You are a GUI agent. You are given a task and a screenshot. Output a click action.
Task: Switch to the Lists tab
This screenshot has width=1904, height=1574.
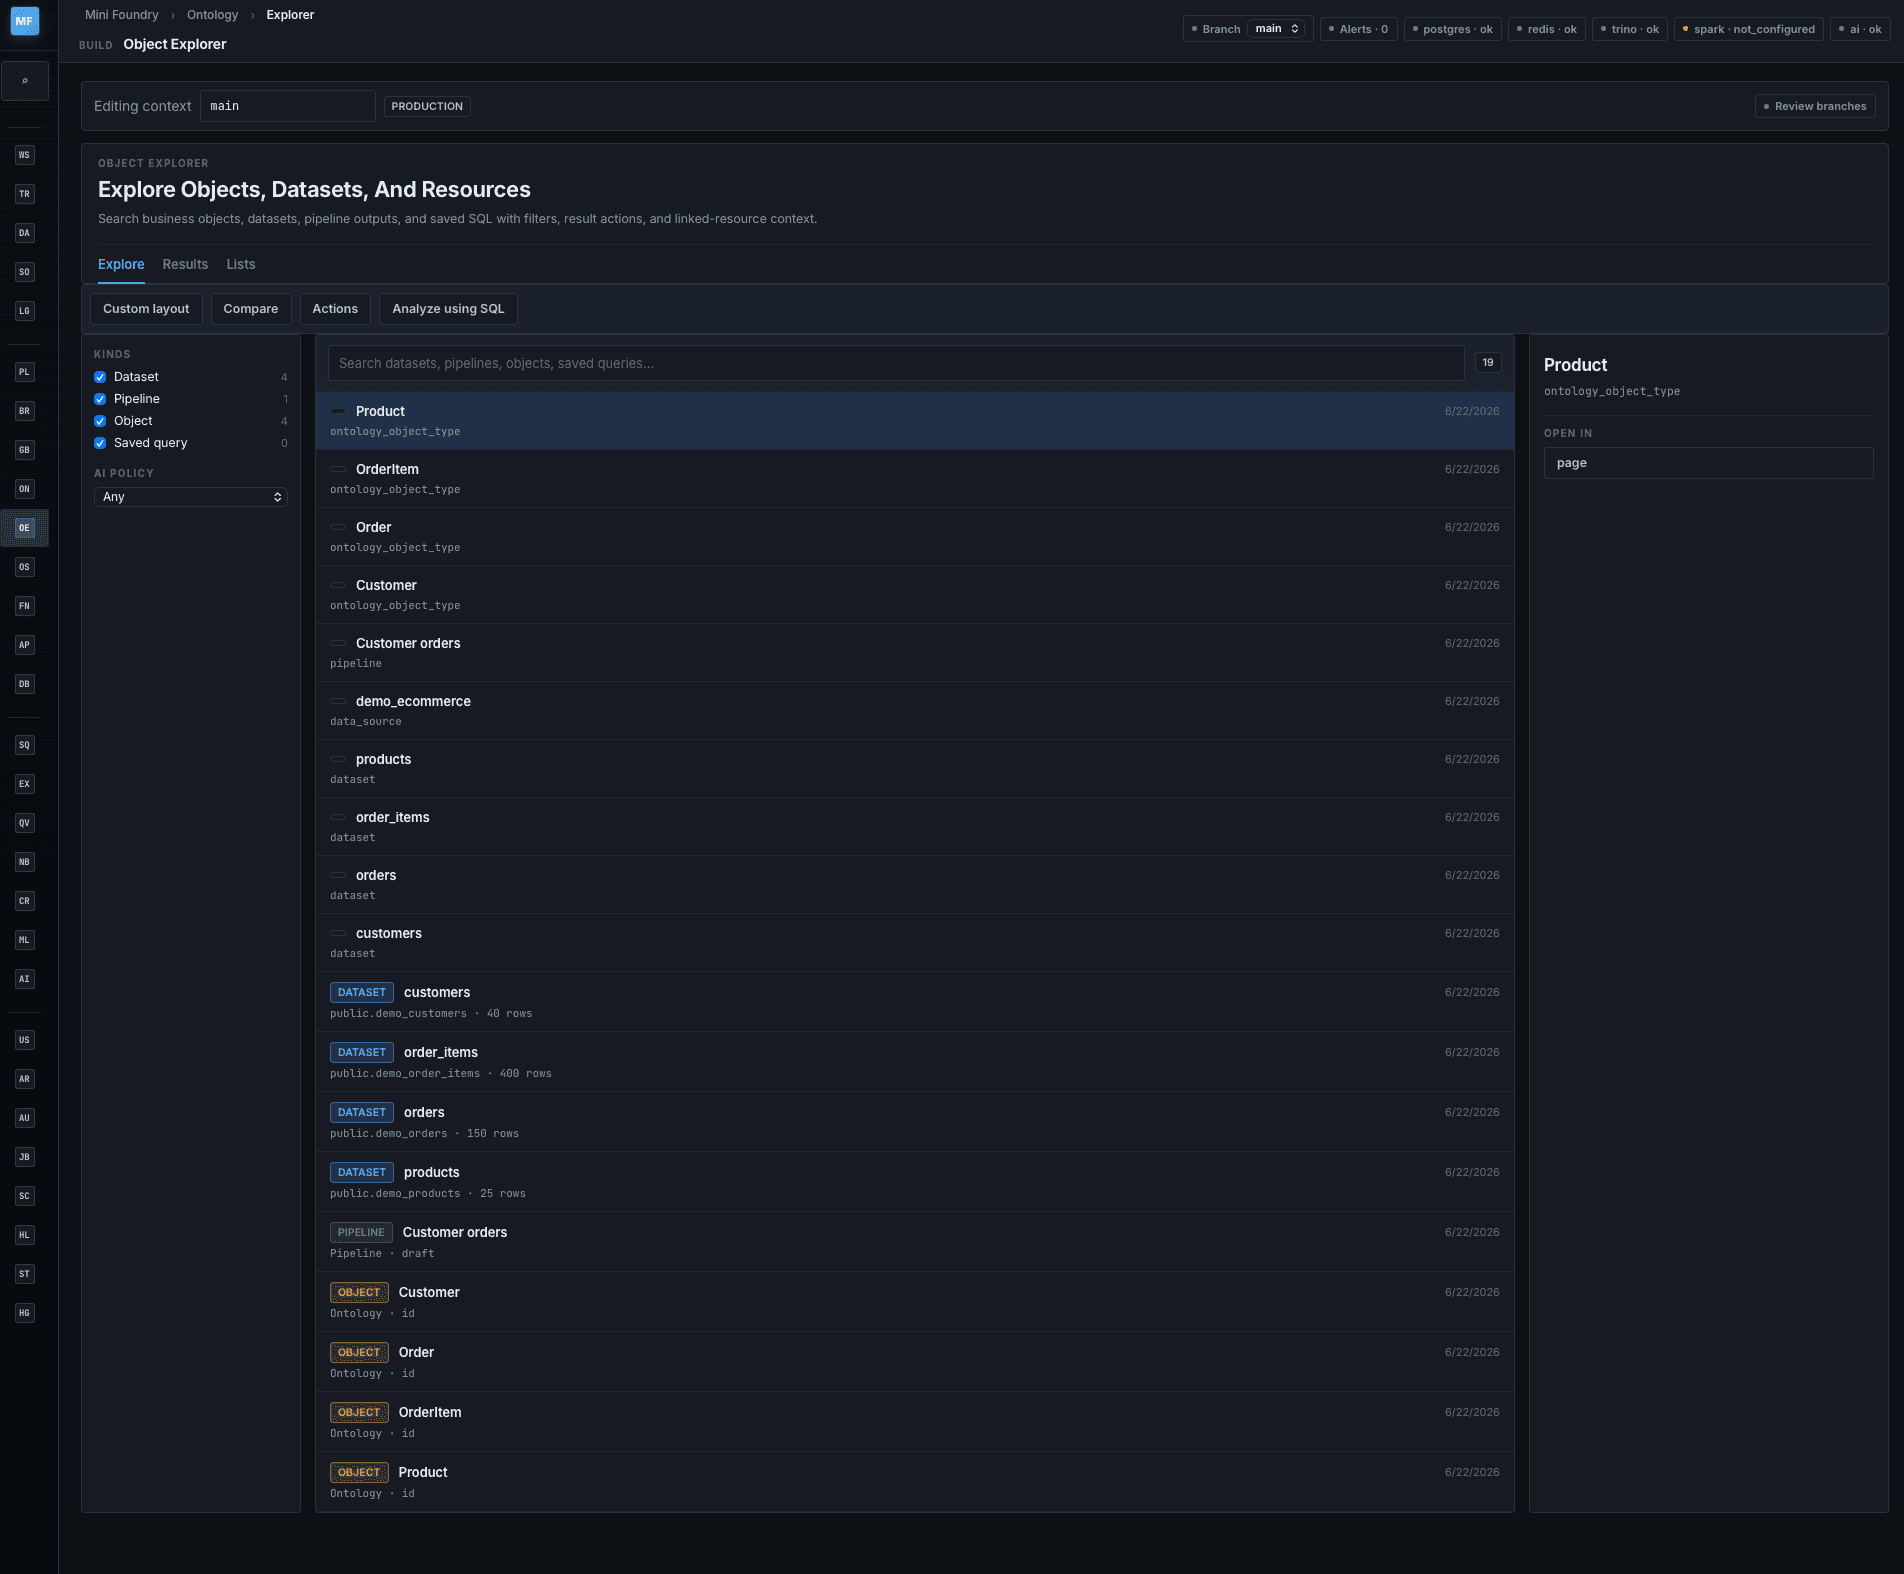(x=241, y=264)
